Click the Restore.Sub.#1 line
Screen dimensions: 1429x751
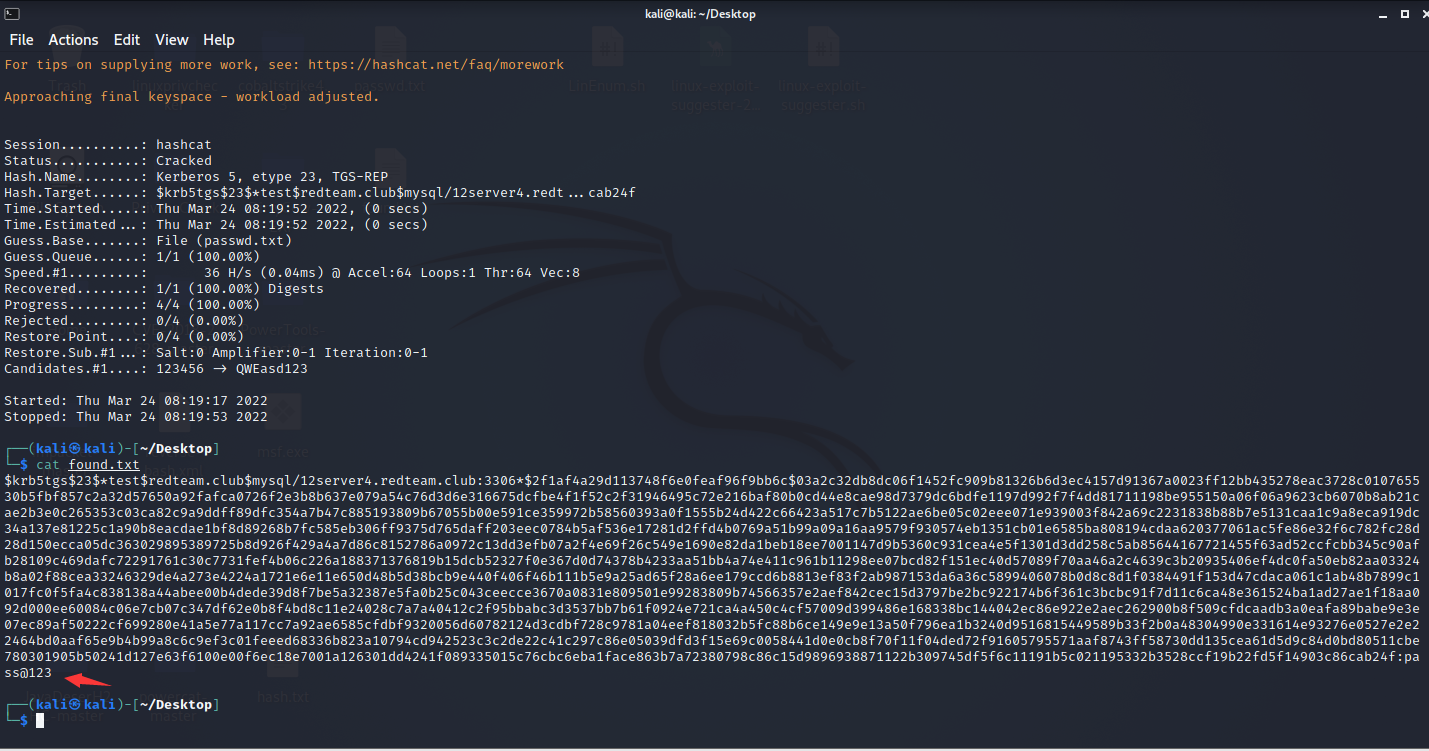point(216,352)
